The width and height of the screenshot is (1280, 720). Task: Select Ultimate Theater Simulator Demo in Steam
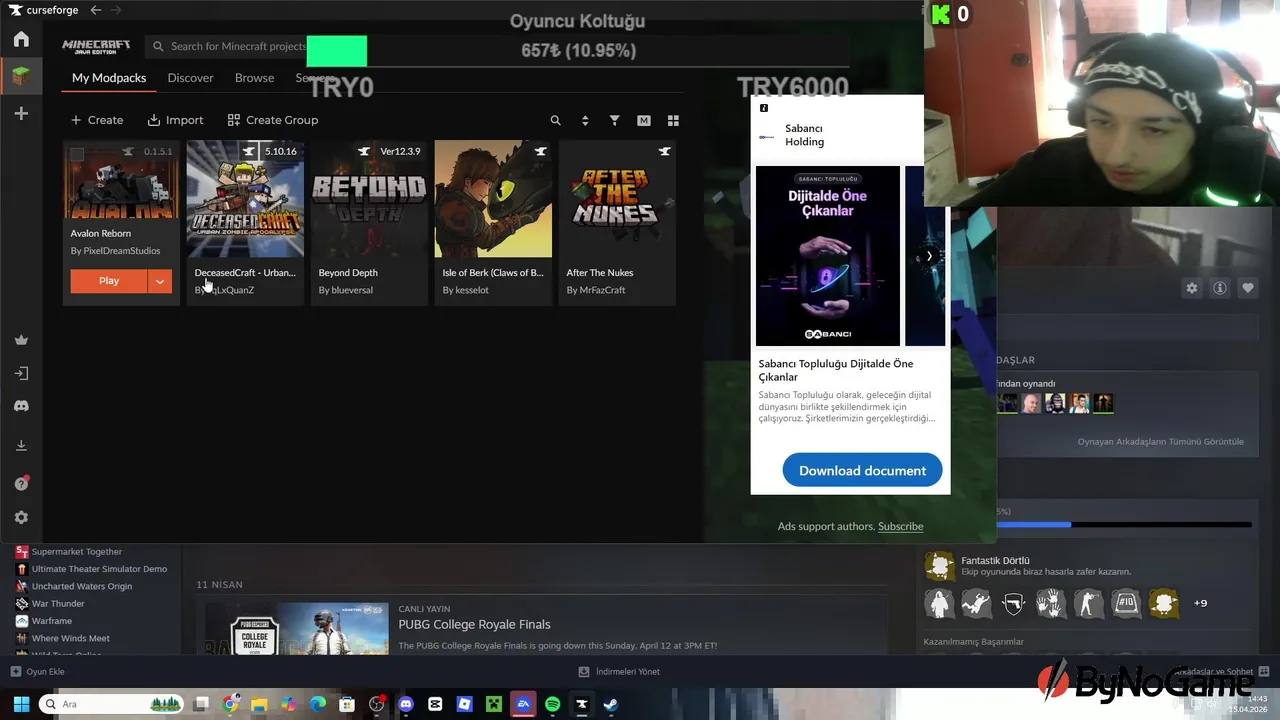[x=99, y=569]
